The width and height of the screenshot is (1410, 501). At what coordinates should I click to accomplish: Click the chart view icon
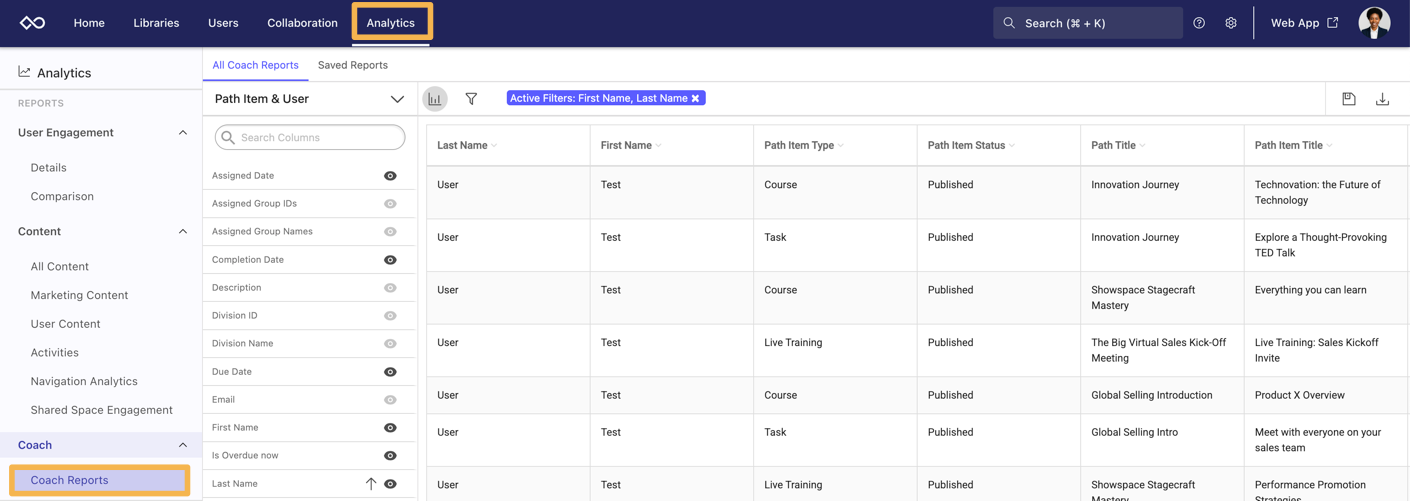(x=435, y=99)
